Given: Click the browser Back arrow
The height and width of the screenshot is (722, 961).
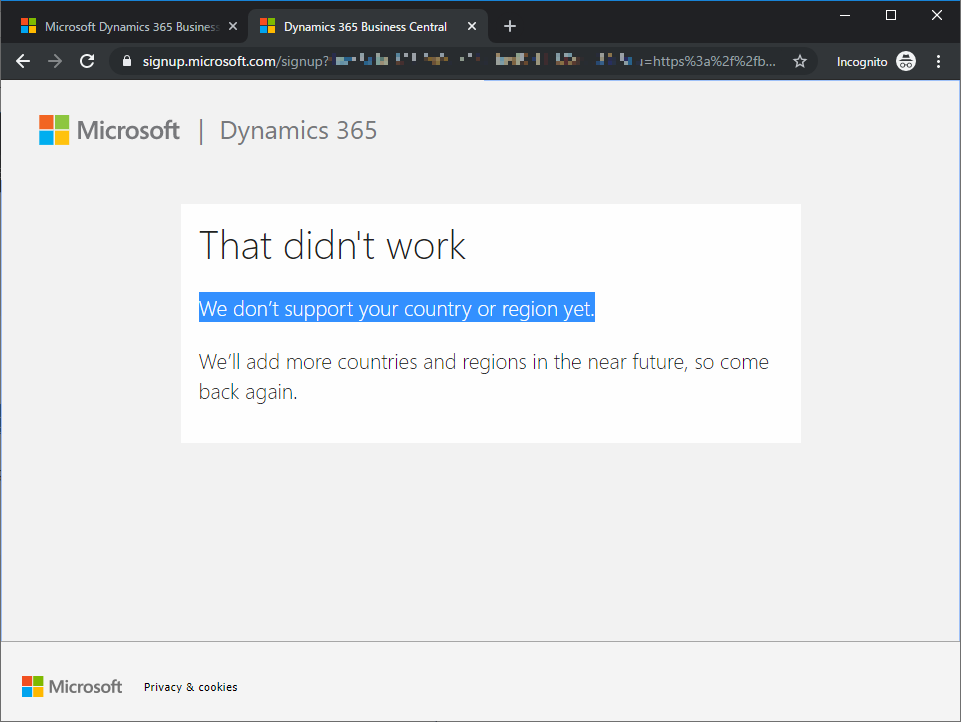Looking at the screenshot, I should tap(23, 61).
